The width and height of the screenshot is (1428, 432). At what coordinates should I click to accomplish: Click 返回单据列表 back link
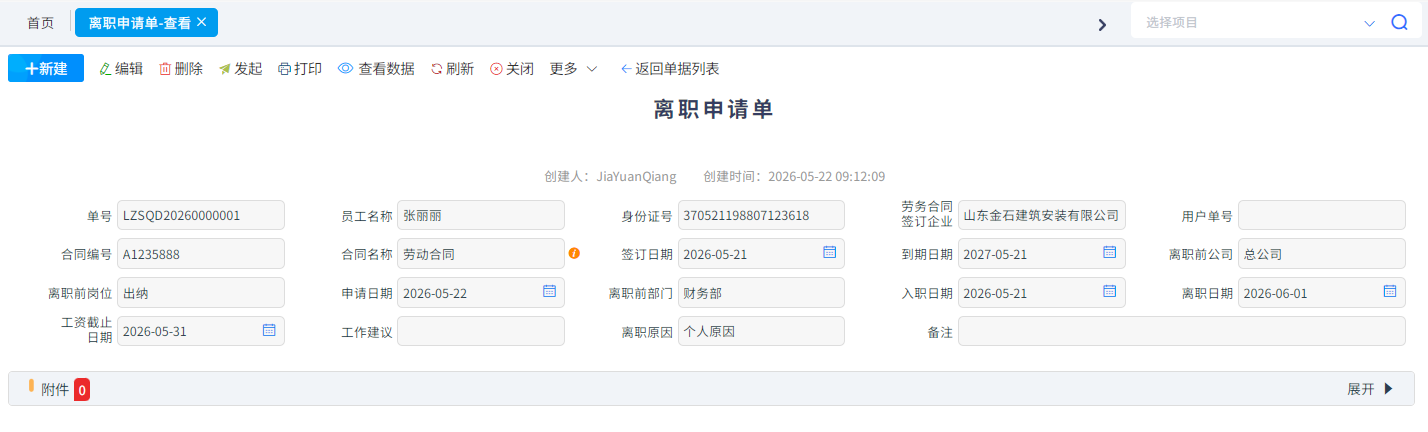pyautogui.click(x=670, y=69)
